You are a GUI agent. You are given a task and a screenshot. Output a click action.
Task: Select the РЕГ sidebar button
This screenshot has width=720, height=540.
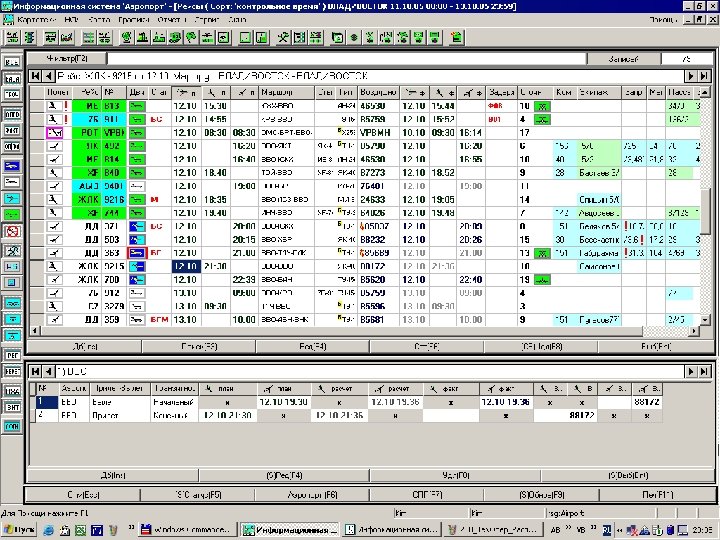tap(12, 354)
